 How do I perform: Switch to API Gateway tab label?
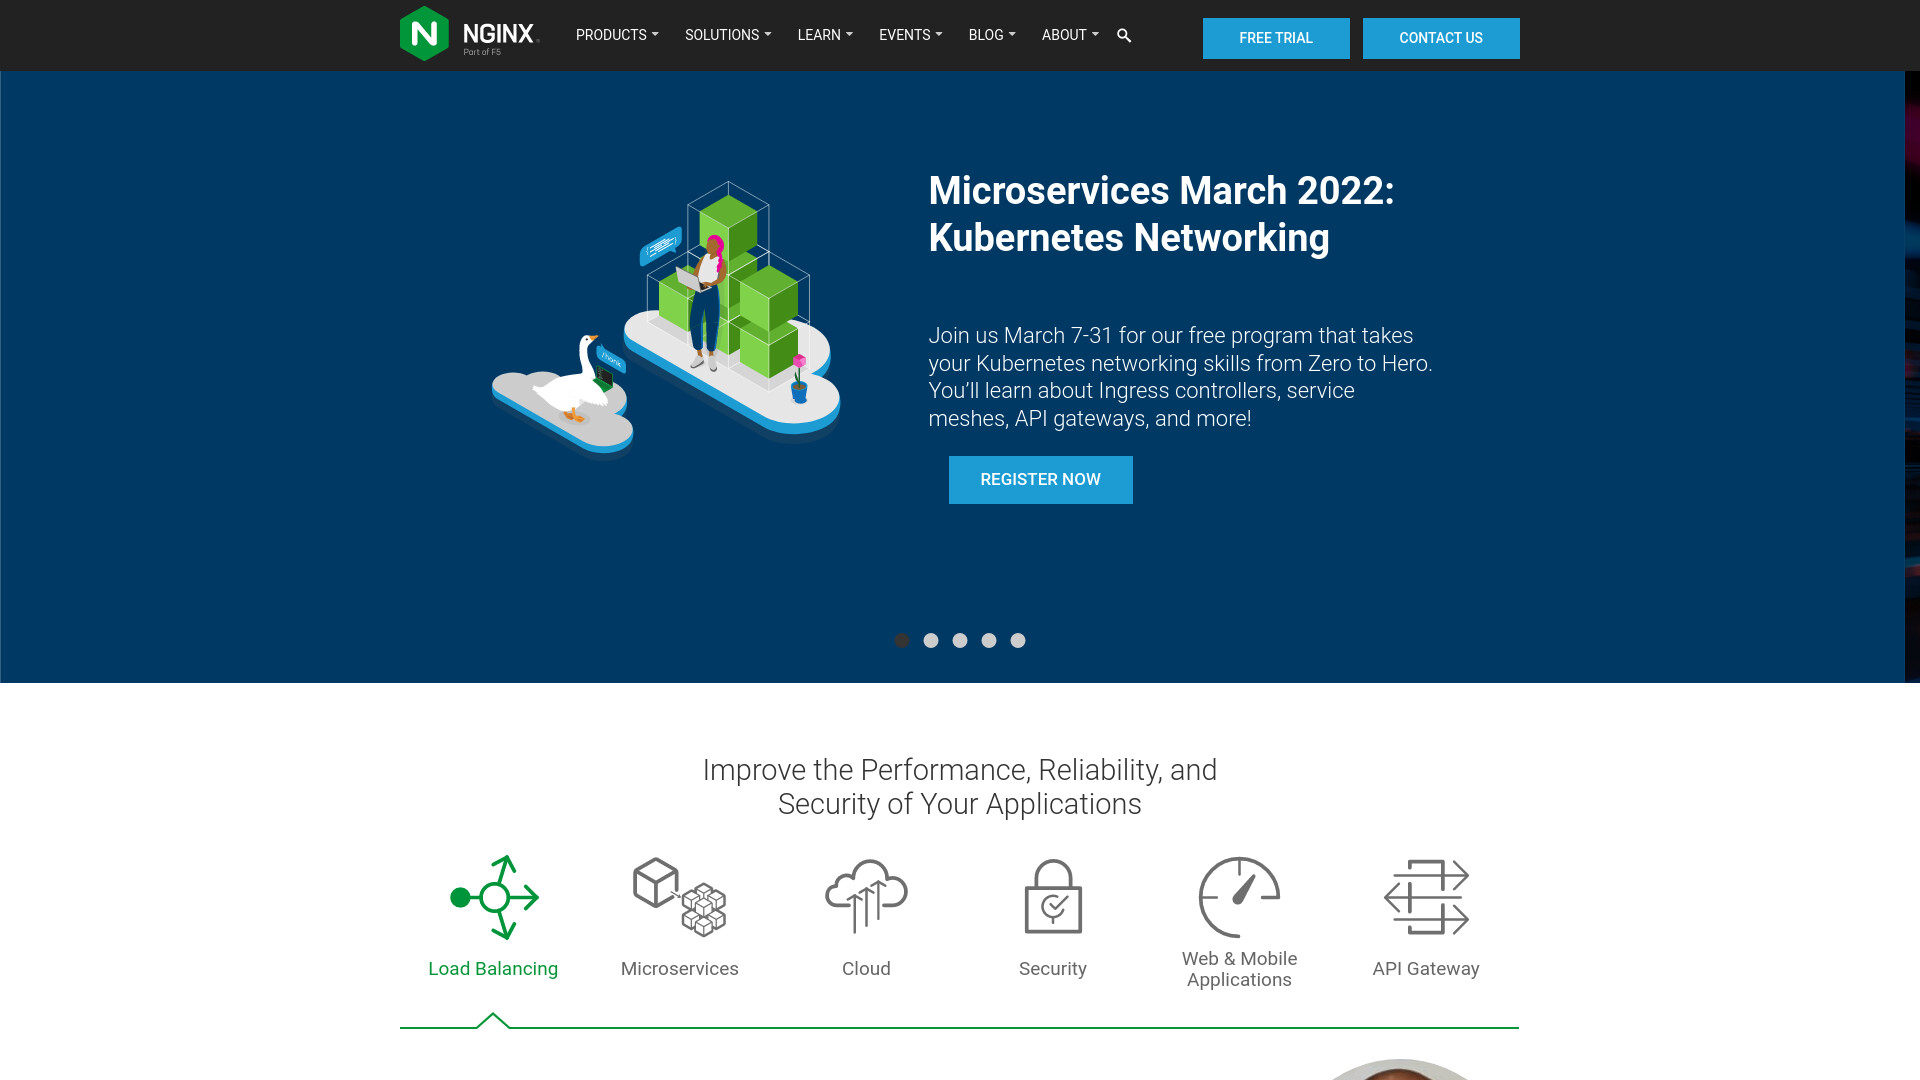pos(1426,969)
